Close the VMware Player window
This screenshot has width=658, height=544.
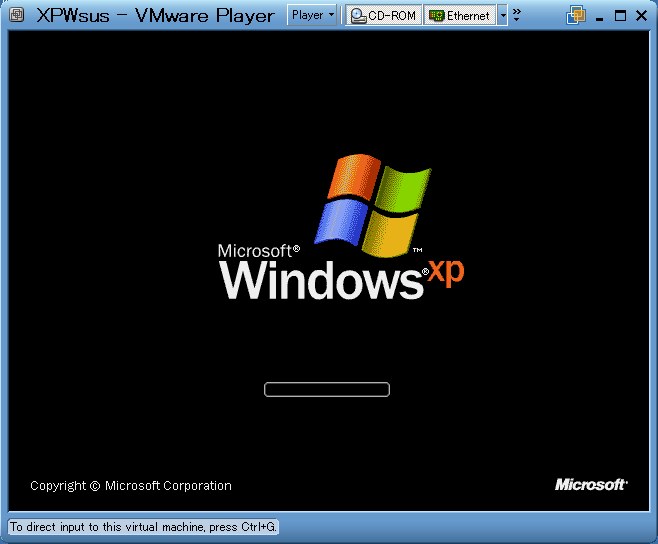(x=641, y=15)
